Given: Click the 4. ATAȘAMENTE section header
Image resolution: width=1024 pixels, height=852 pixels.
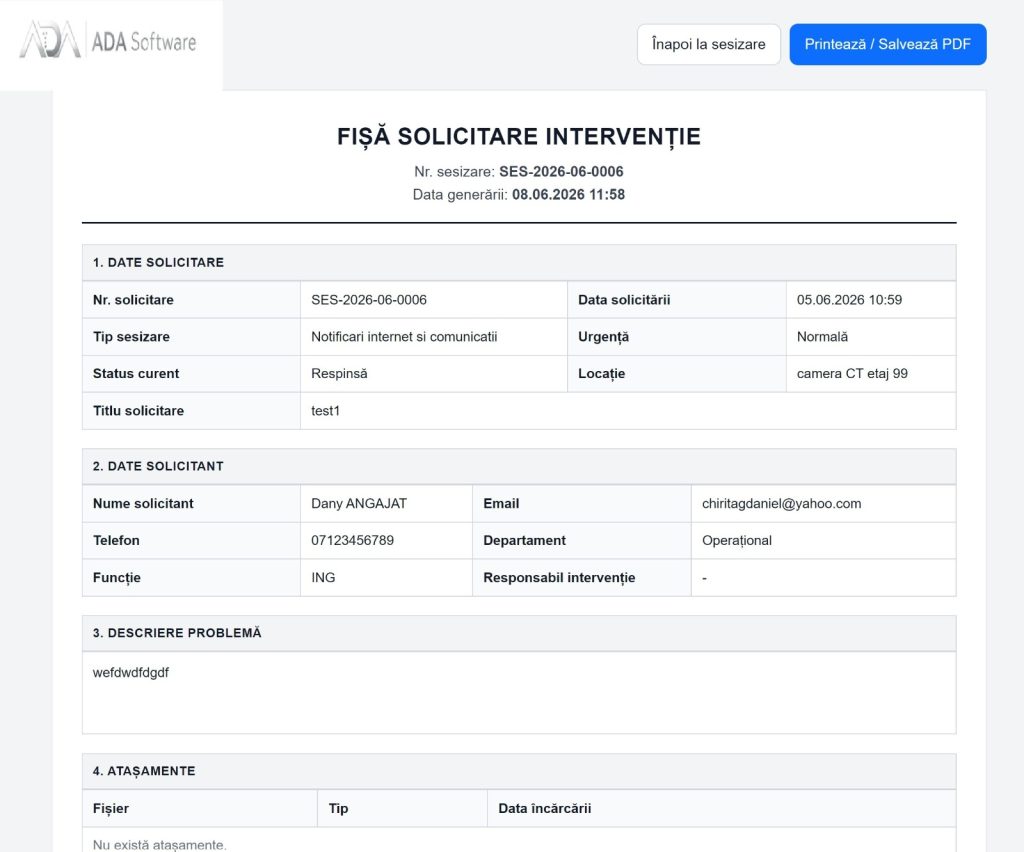Looking at the screenshot, I should (x=519, y=771).
